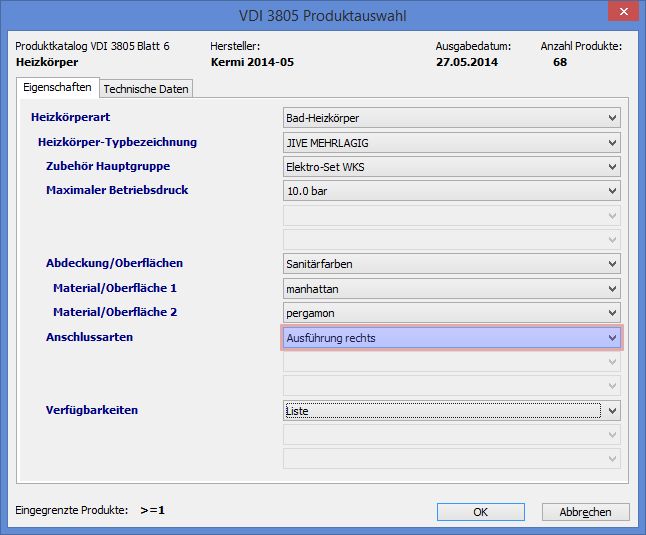Click the Material/Oberfläche 1 label

115,288
